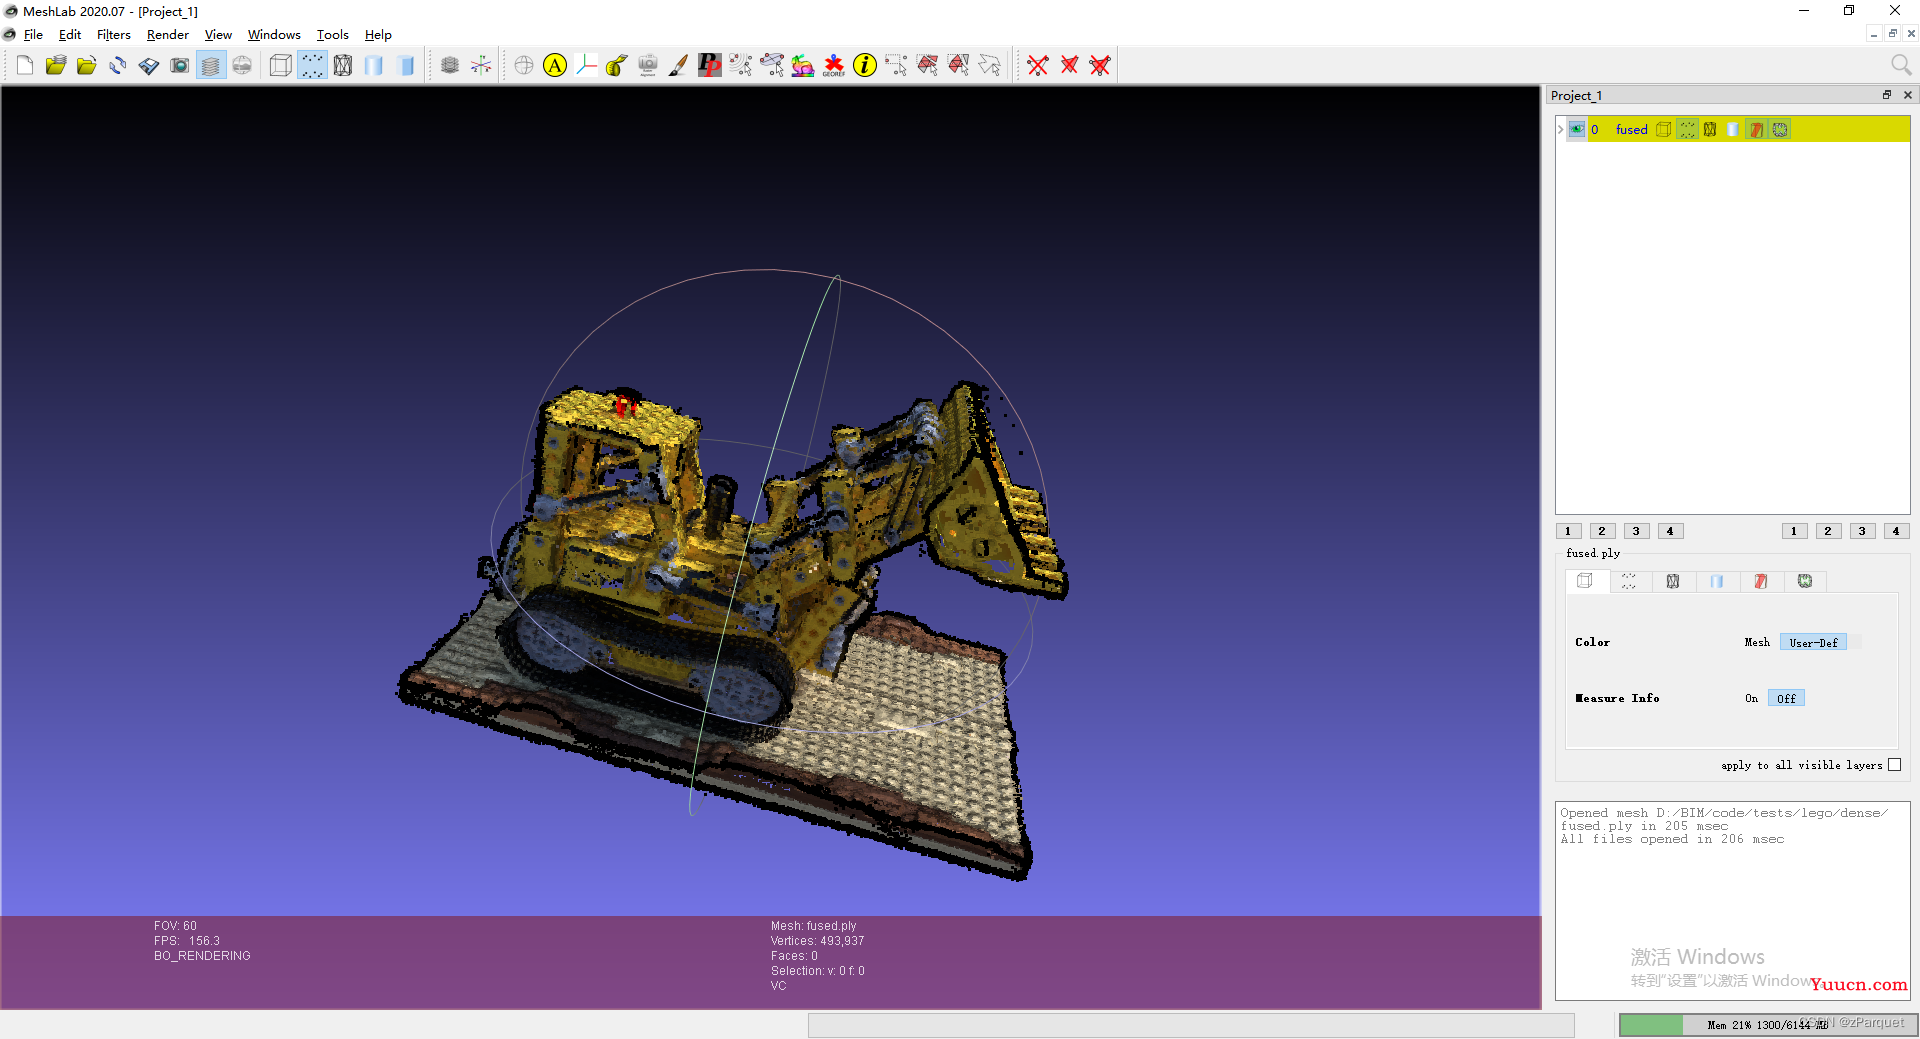1920x1039 pixels.
Task: Reload the current mesh
Action: [118, 66]
